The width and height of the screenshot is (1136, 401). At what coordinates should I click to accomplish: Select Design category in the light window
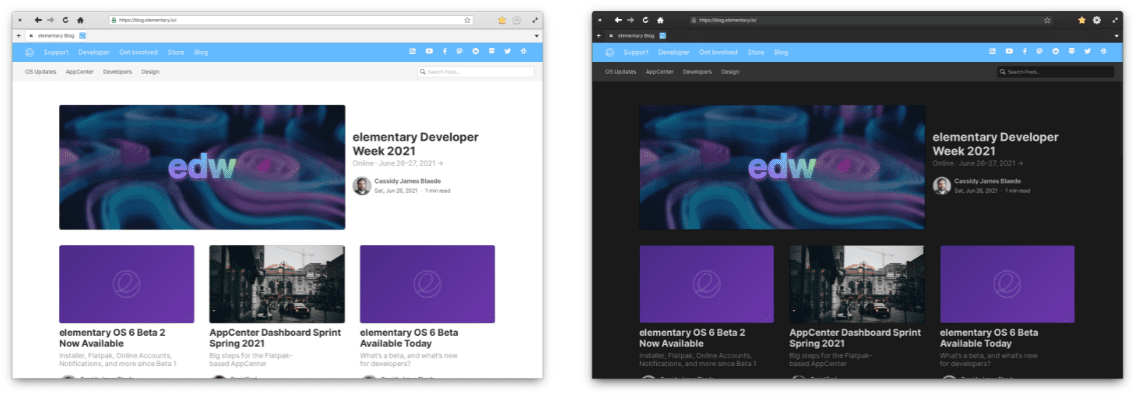(150, 72)
